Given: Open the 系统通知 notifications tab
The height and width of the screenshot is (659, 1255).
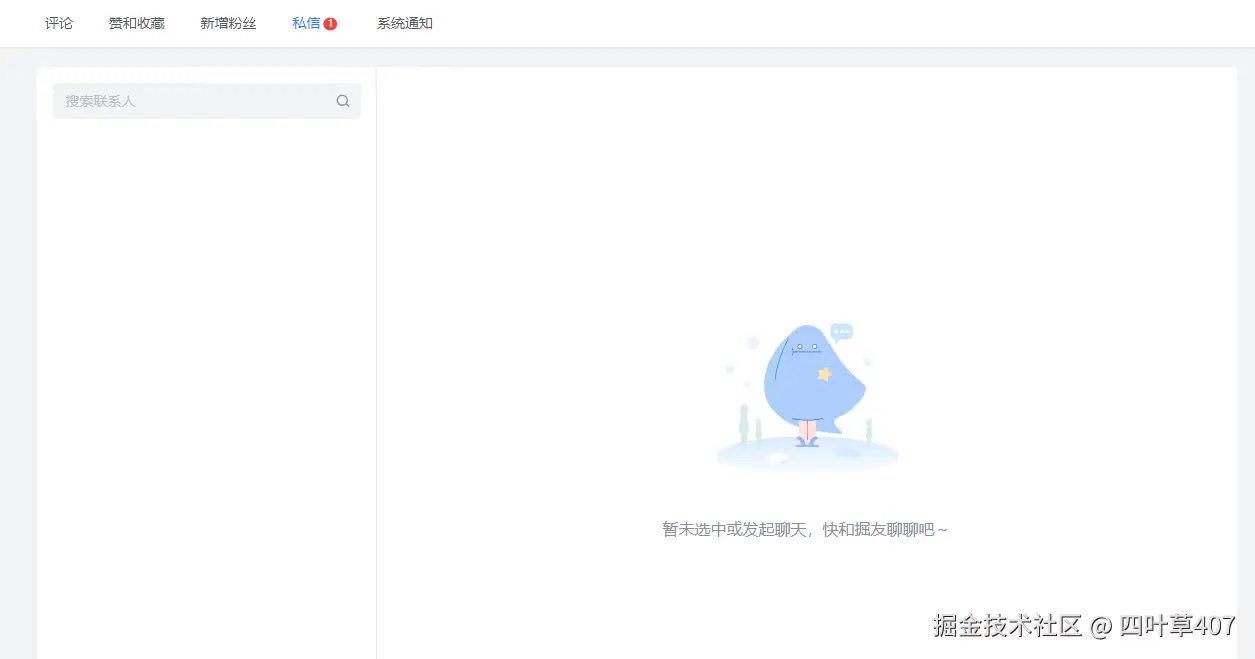Looking at the screenshot, I should (x=404, y=22).
